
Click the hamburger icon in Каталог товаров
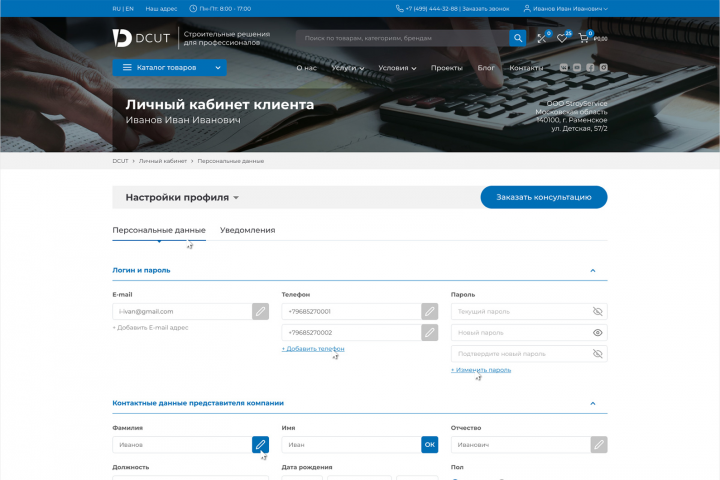coord(127,68)
